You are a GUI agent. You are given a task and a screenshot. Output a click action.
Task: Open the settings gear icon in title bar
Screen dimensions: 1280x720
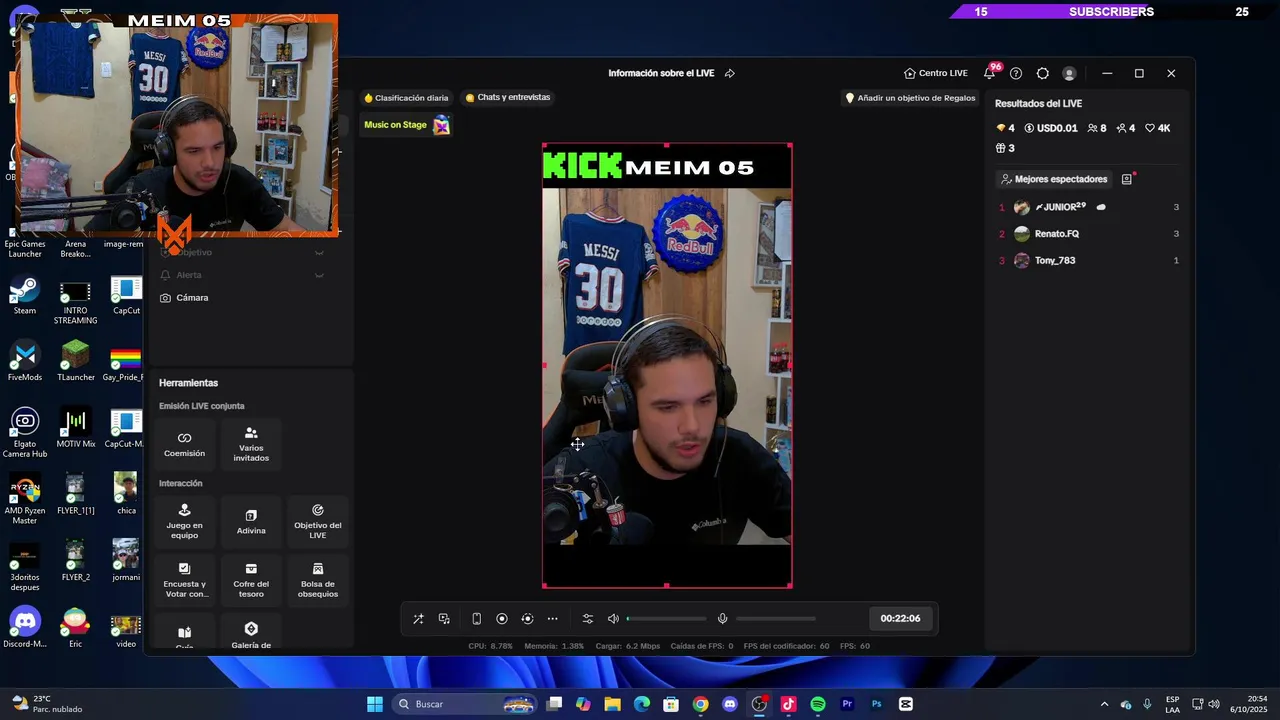[1043, 73]
